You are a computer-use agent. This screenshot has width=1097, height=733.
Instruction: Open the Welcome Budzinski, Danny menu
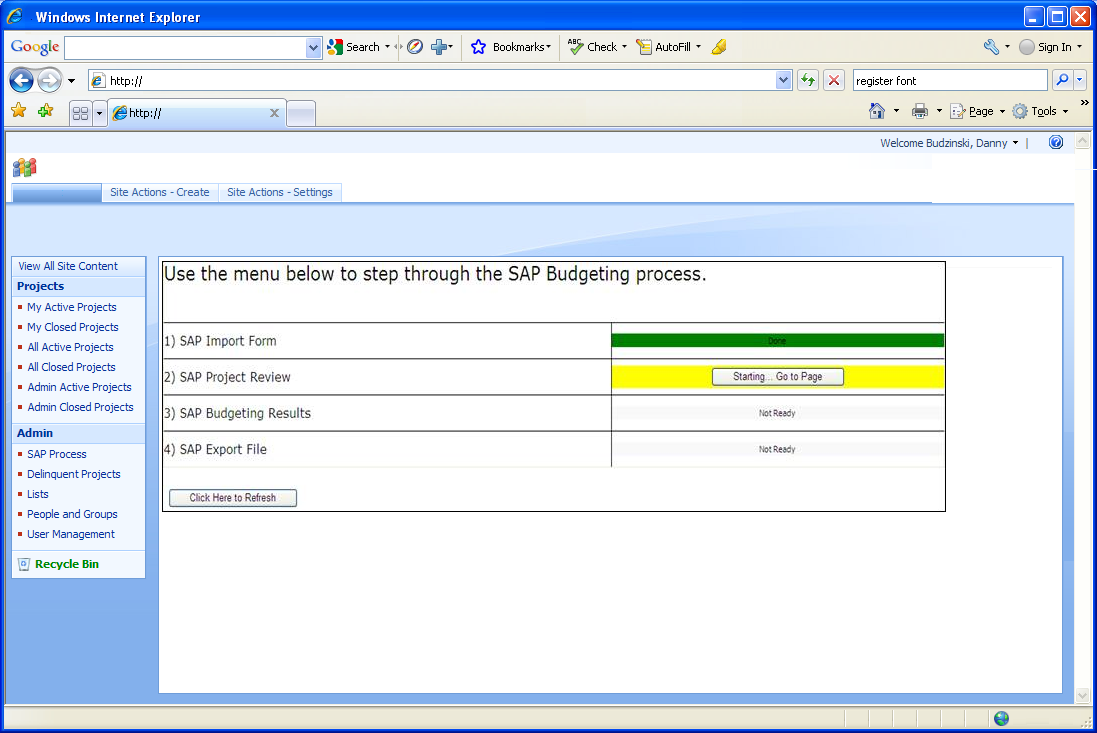click(949, 143)
